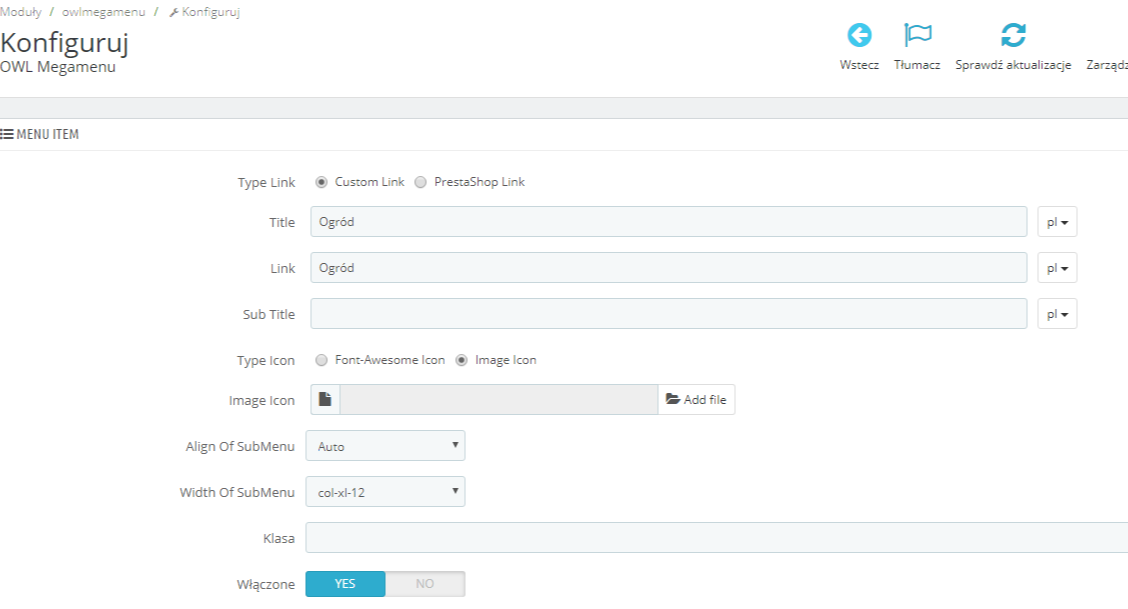Click the Type Link label
This screenshot has width=1128, height=609.
(266, 183)
